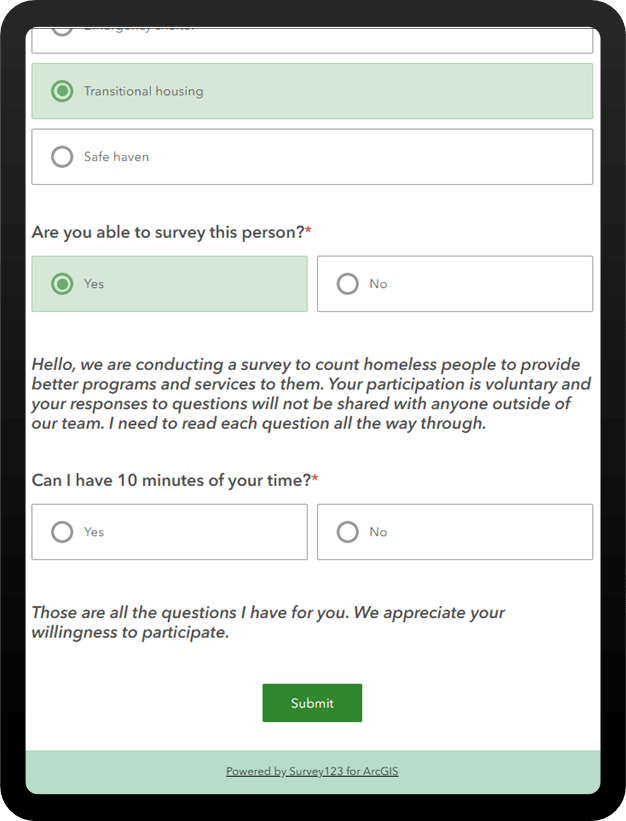Click the introductory consent paragraph text
Viewport: 626px width, 821px height.
click(x=311, y=393)
